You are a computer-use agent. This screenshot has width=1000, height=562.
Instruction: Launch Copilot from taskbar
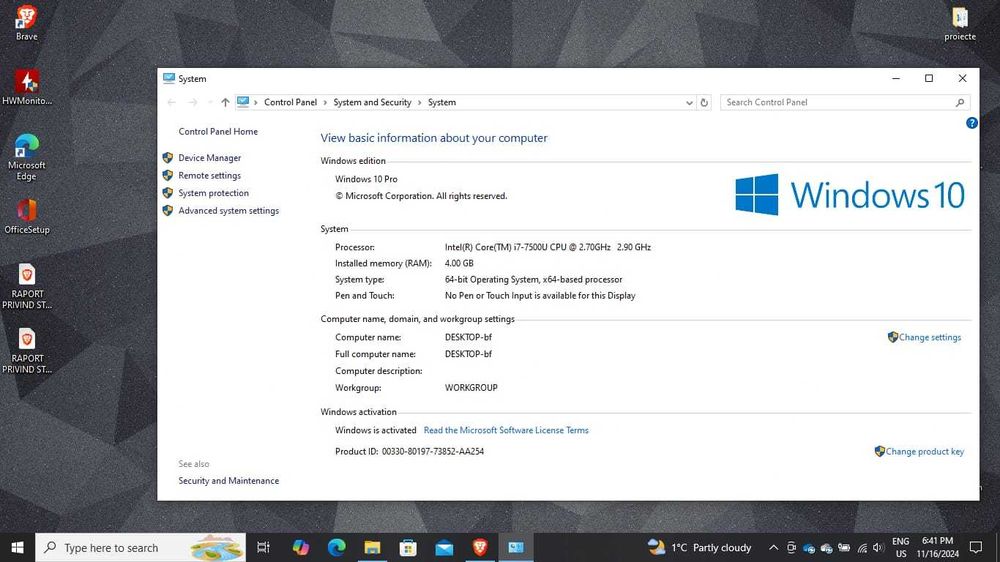(x=300, y=547)
